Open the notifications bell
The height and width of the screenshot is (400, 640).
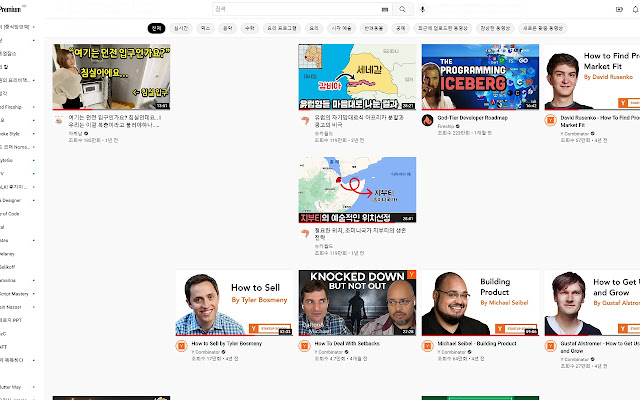click(x=636, y=9)
